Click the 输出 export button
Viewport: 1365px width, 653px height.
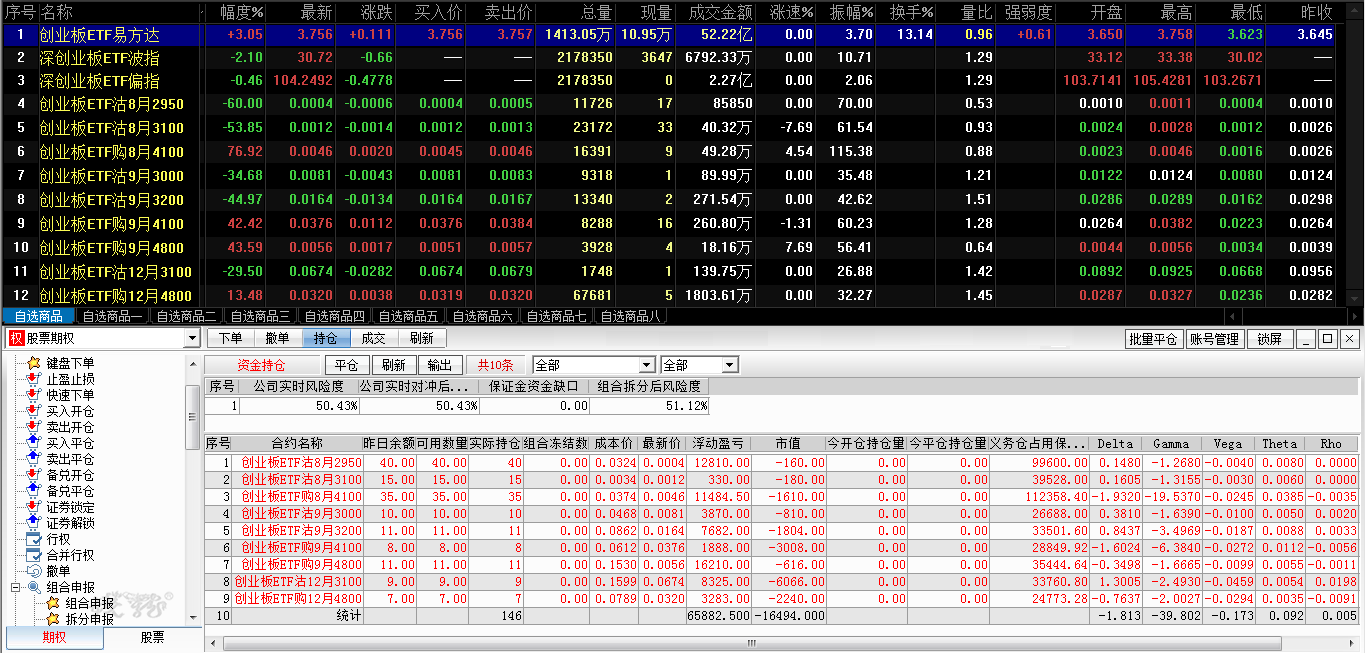[x=439, y=365]
